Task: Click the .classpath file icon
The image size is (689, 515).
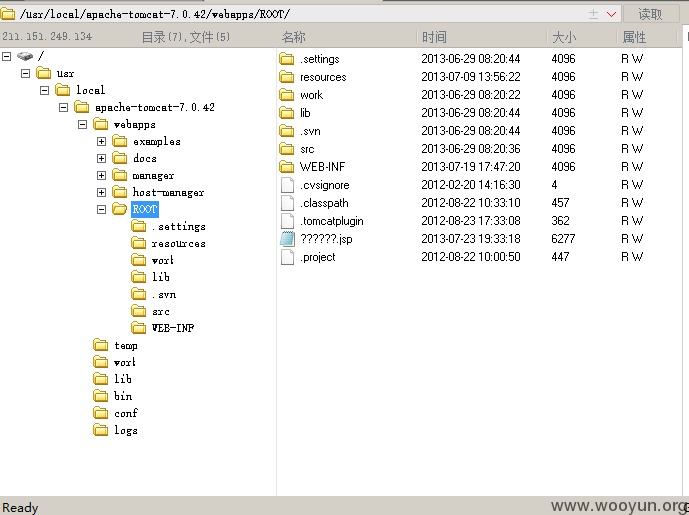Action: [287, 203]
